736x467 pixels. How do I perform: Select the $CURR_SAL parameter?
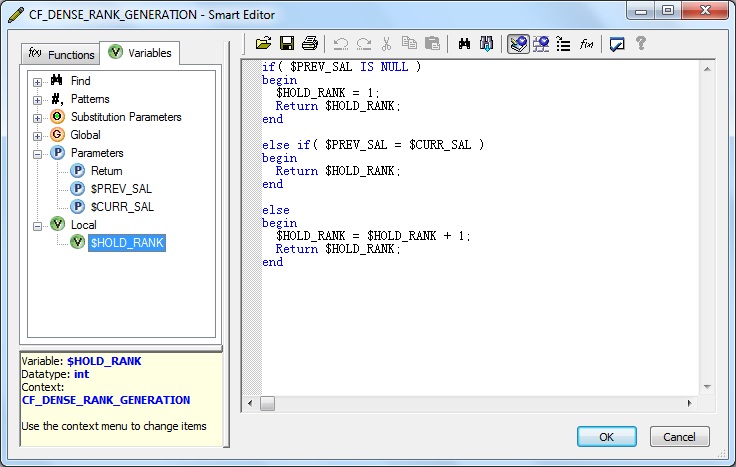(x=122, y=207)
